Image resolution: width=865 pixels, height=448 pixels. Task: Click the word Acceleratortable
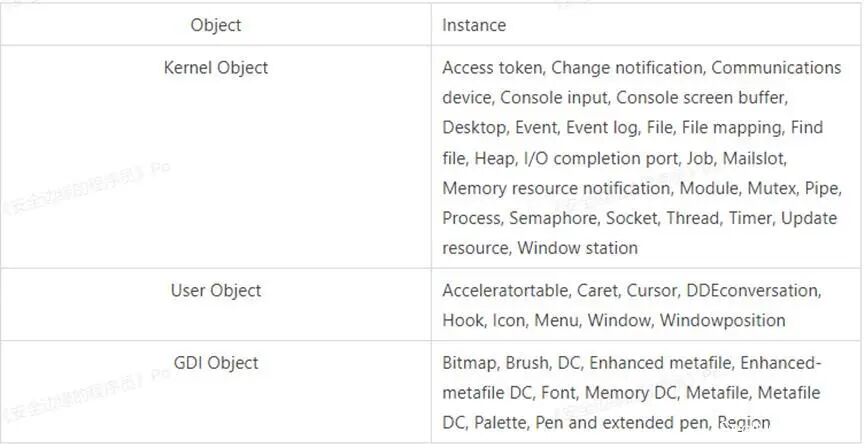coord(505,291)
